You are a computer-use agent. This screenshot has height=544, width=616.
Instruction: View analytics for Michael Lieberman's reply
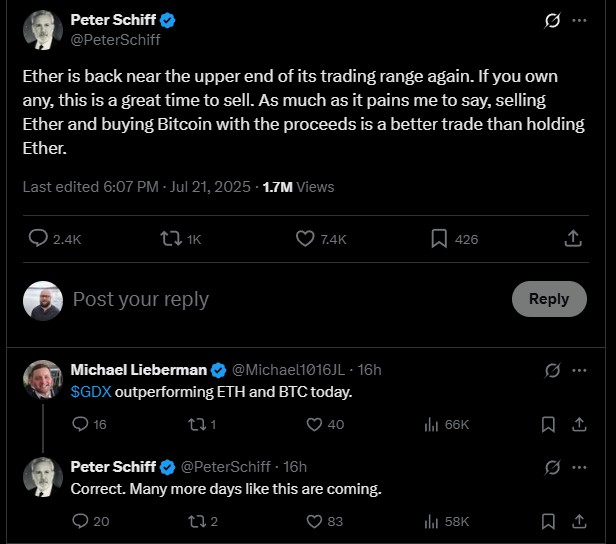coord(432,425)
